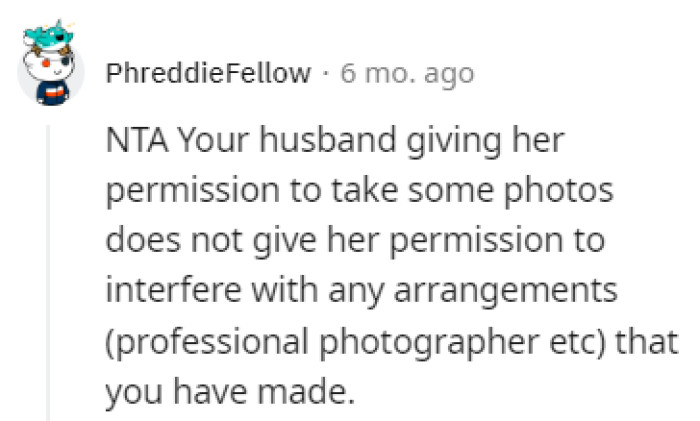Click the dot separator beside the username
This screenshot has width=700, height=421.
(x=326, y=73)
